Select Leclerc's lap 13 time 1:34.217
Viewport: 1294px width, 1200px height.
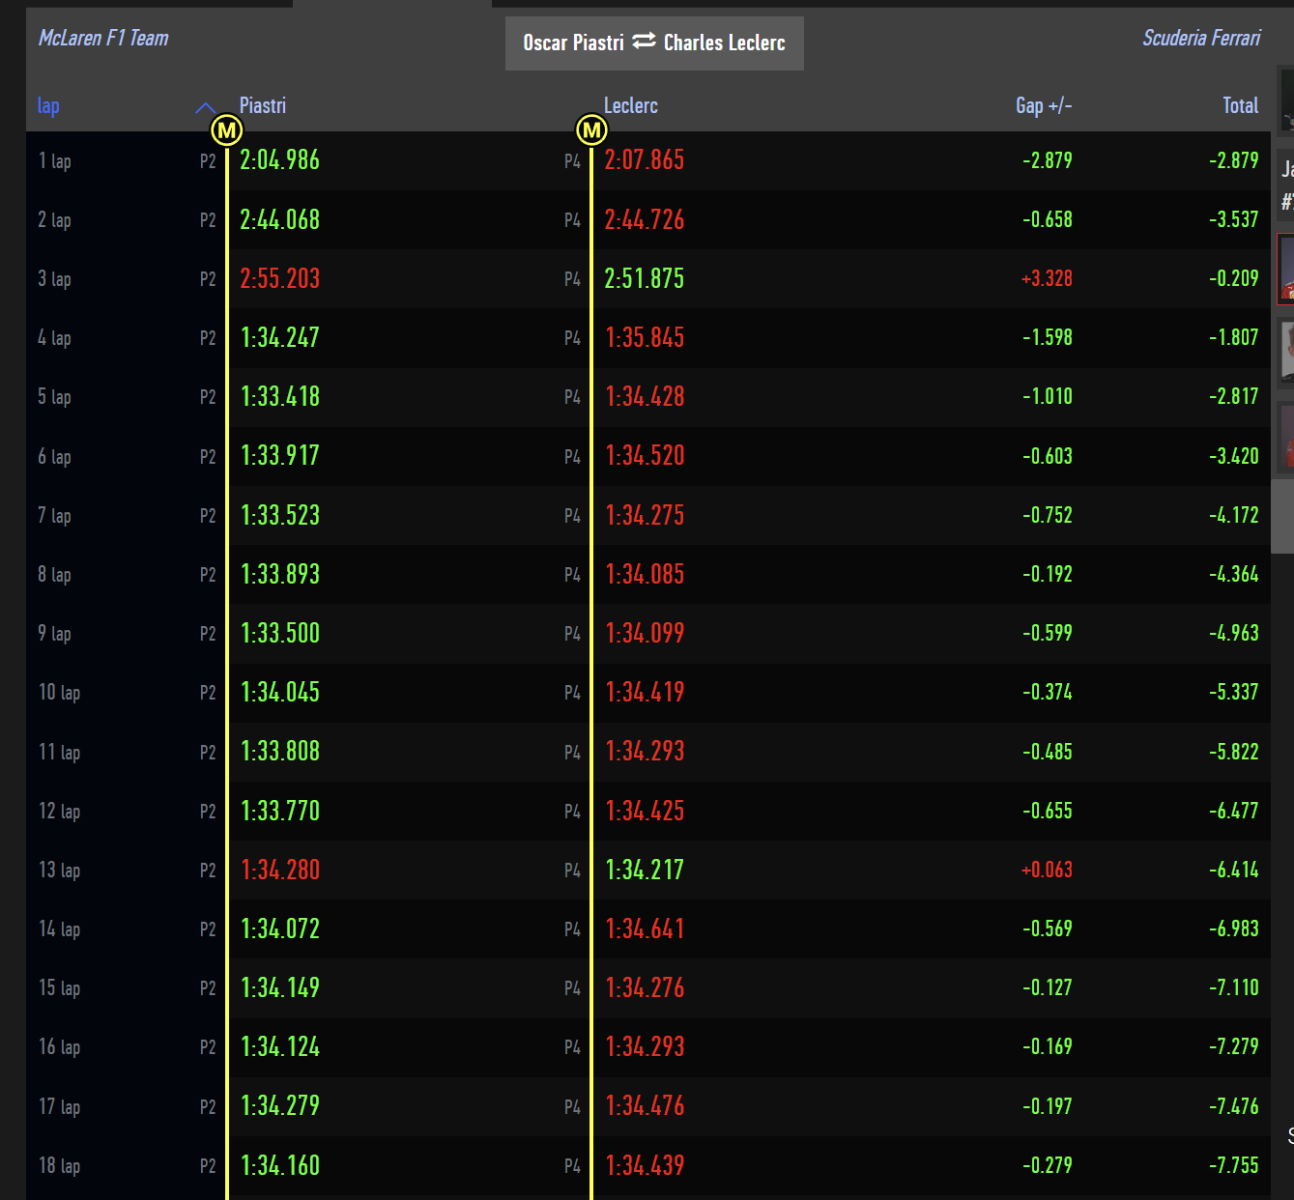tap(645, 870)
